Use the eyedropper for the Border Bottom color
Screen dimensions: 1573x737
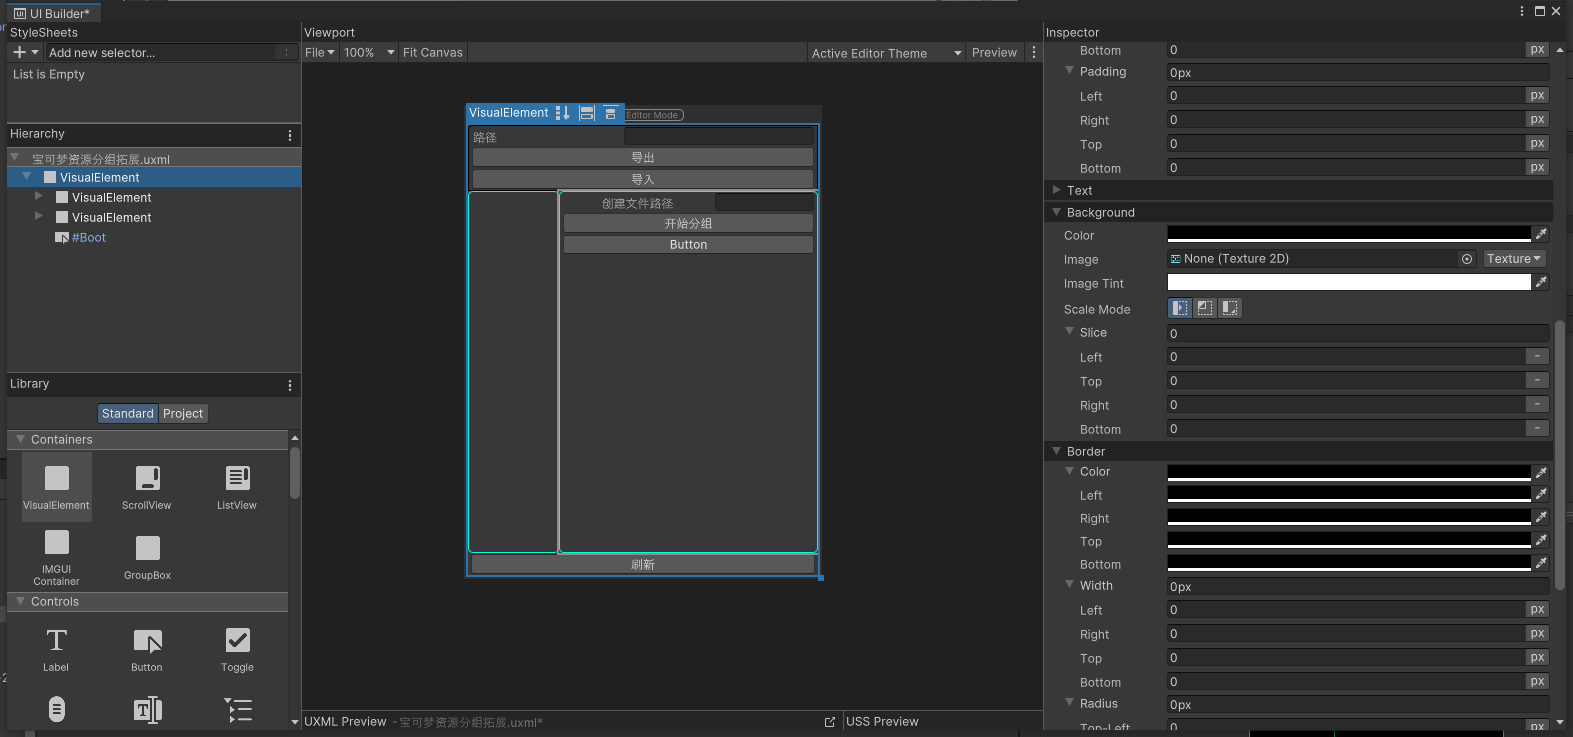1541,563
